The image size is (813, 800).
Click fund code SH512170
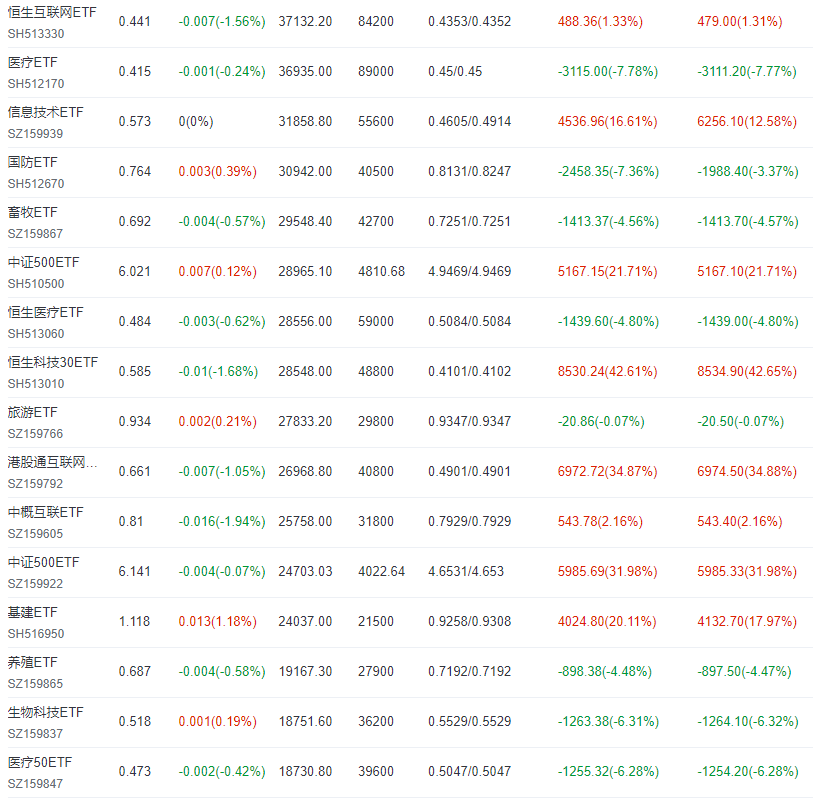(x=36, y=83)
